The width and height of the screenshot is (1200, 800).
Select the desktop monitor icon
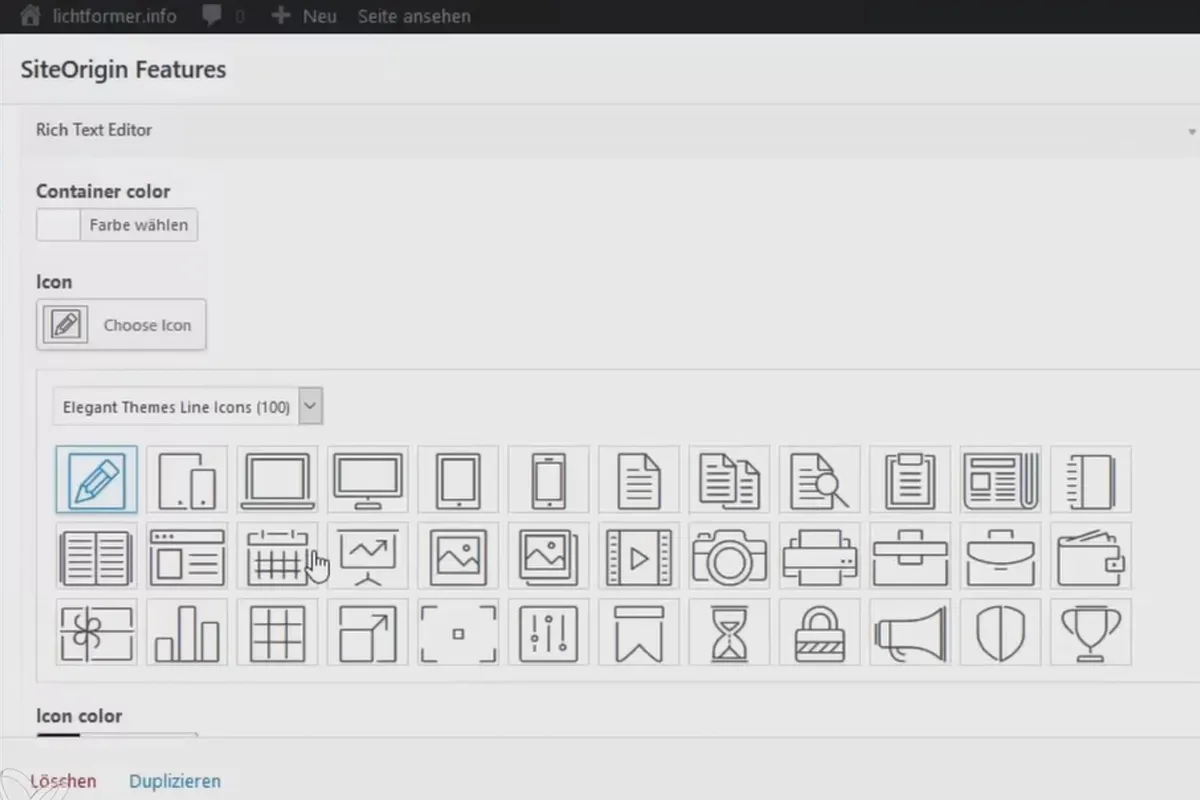[x=368, y=480]
